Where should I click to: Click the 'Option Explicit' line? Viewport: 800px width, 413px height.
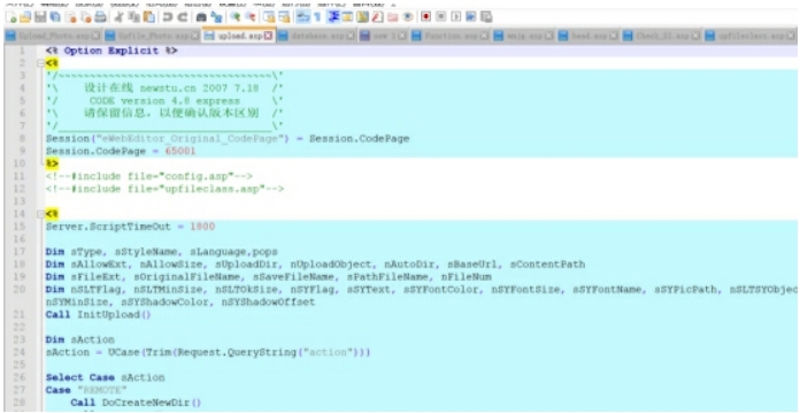[x=111, y=51]
